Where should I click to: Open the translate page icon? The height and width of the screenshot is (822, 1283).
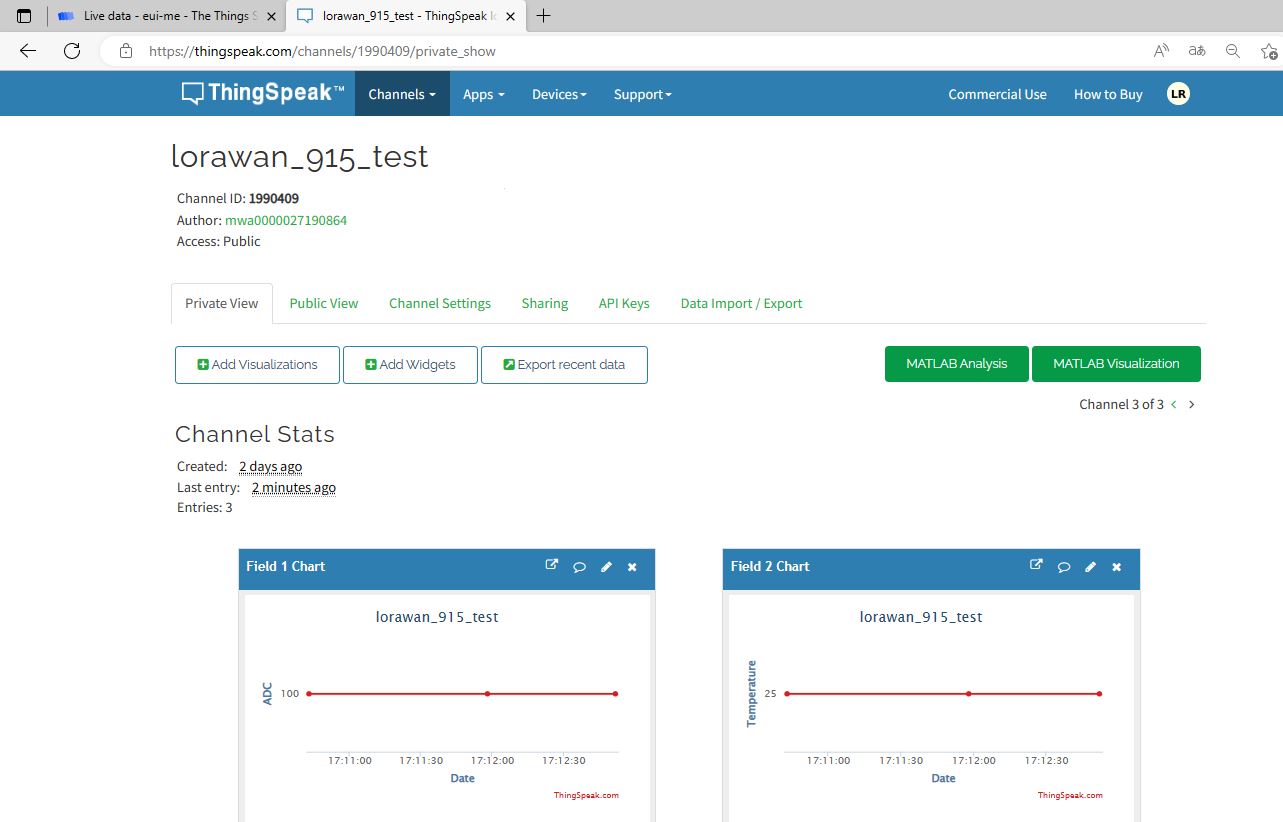[1196, 51]
